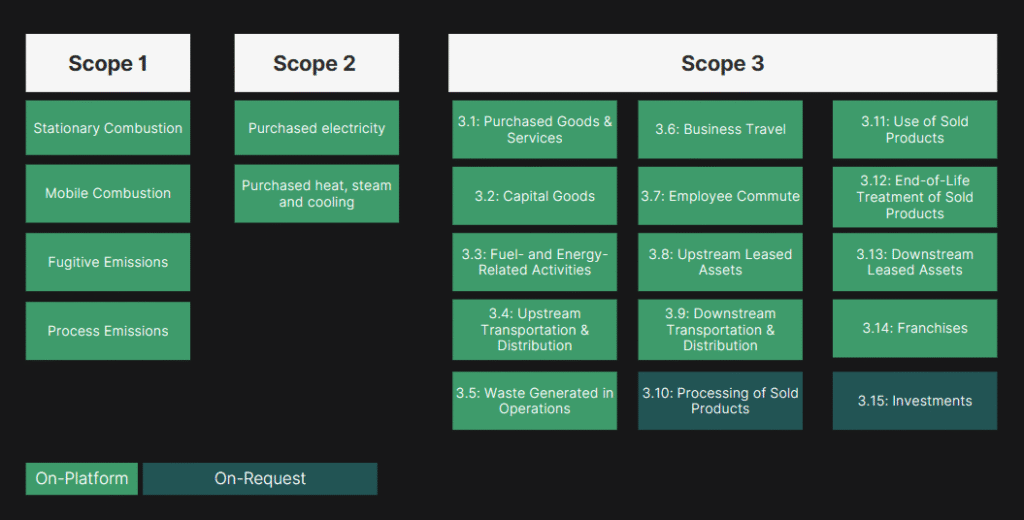Open 3.10 Processing of Sold Products

pyautogui.click(x=720, y=400)
